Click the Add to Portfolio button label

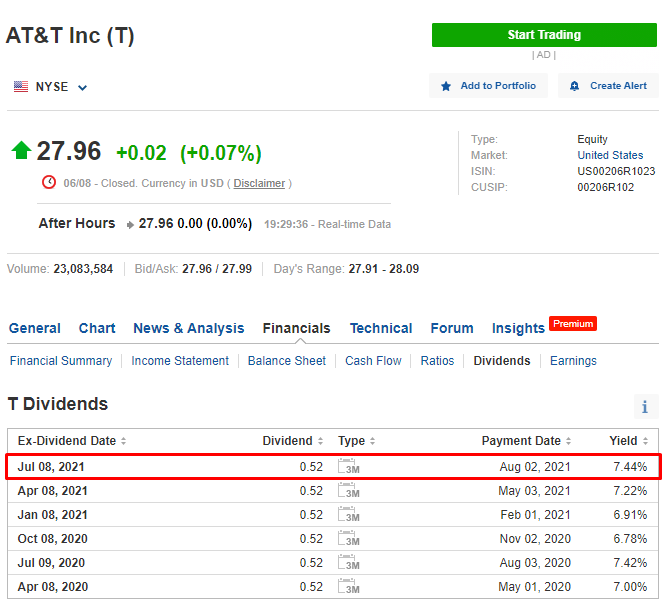tap(498, 86)
